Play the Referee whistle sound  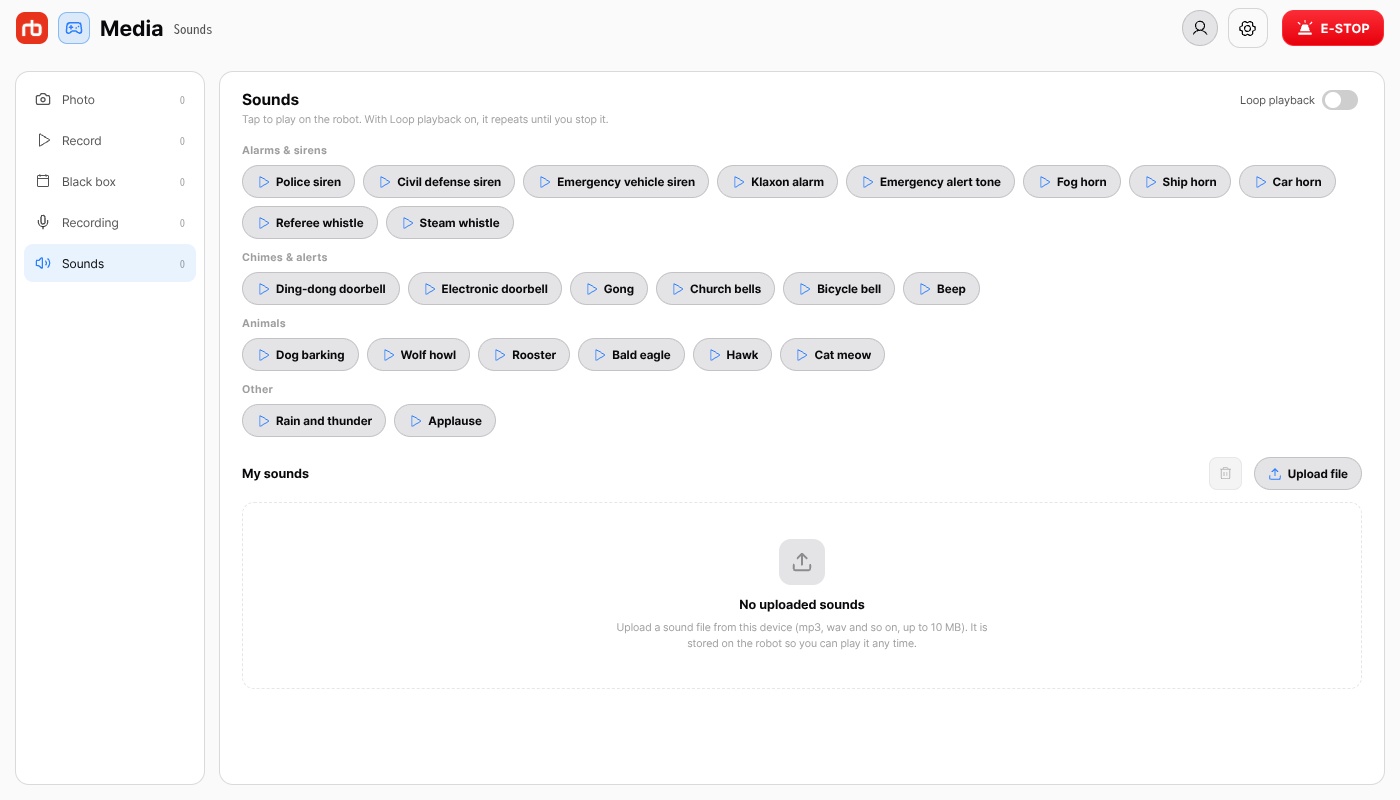(310, 223)
